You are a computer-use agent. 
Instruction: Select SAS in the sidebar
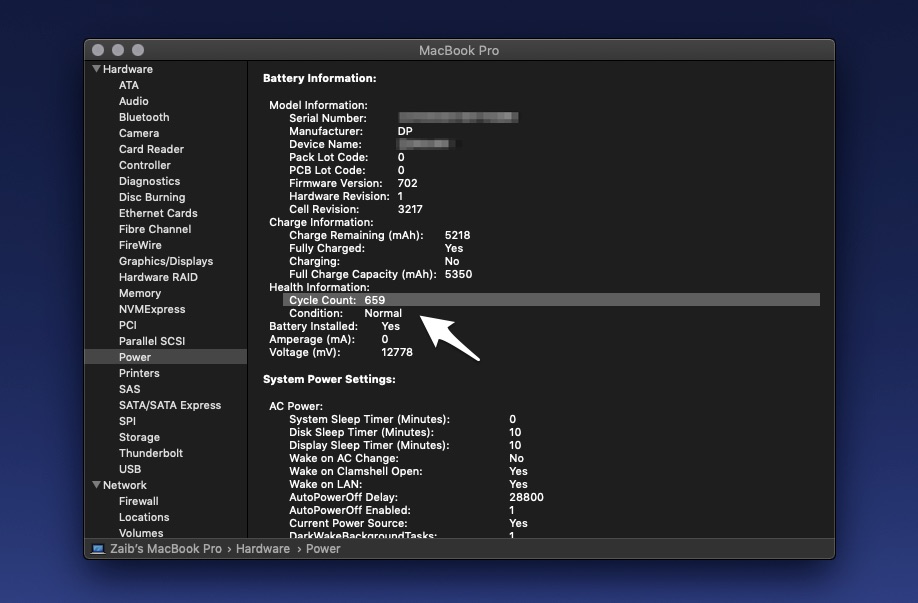(x=129, y=389)
